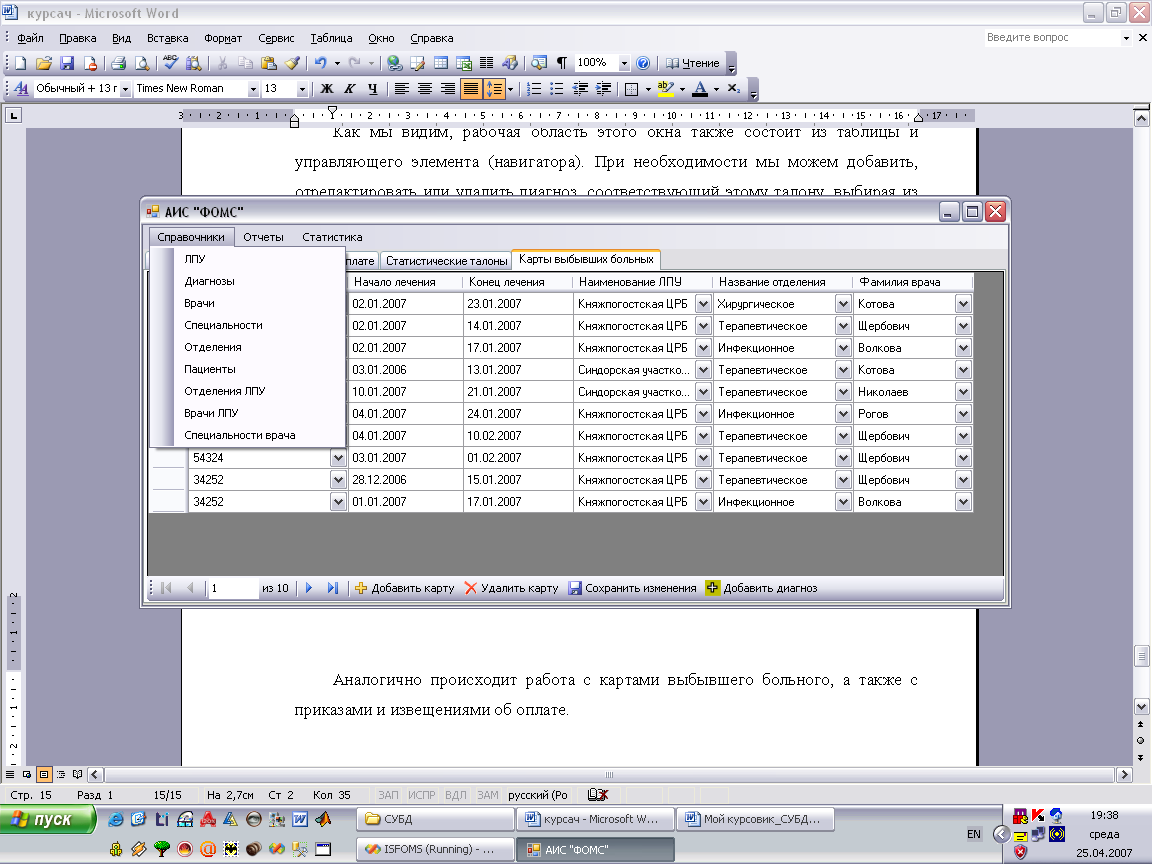Open the Times New Roman font dropdown

pyautogui.click(x=253, y=89)
